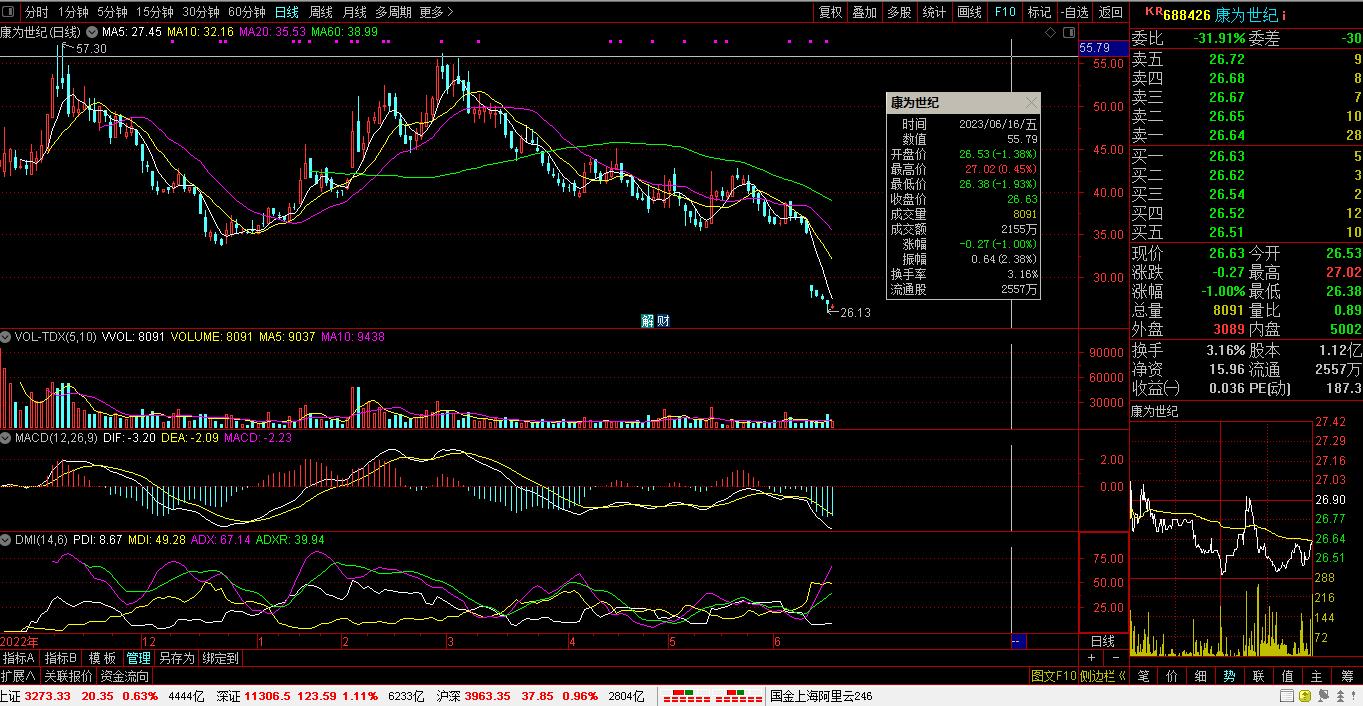Switch to the 周线 weekly chart tab
Screen dimensions: 1363x706
[321, 12]
